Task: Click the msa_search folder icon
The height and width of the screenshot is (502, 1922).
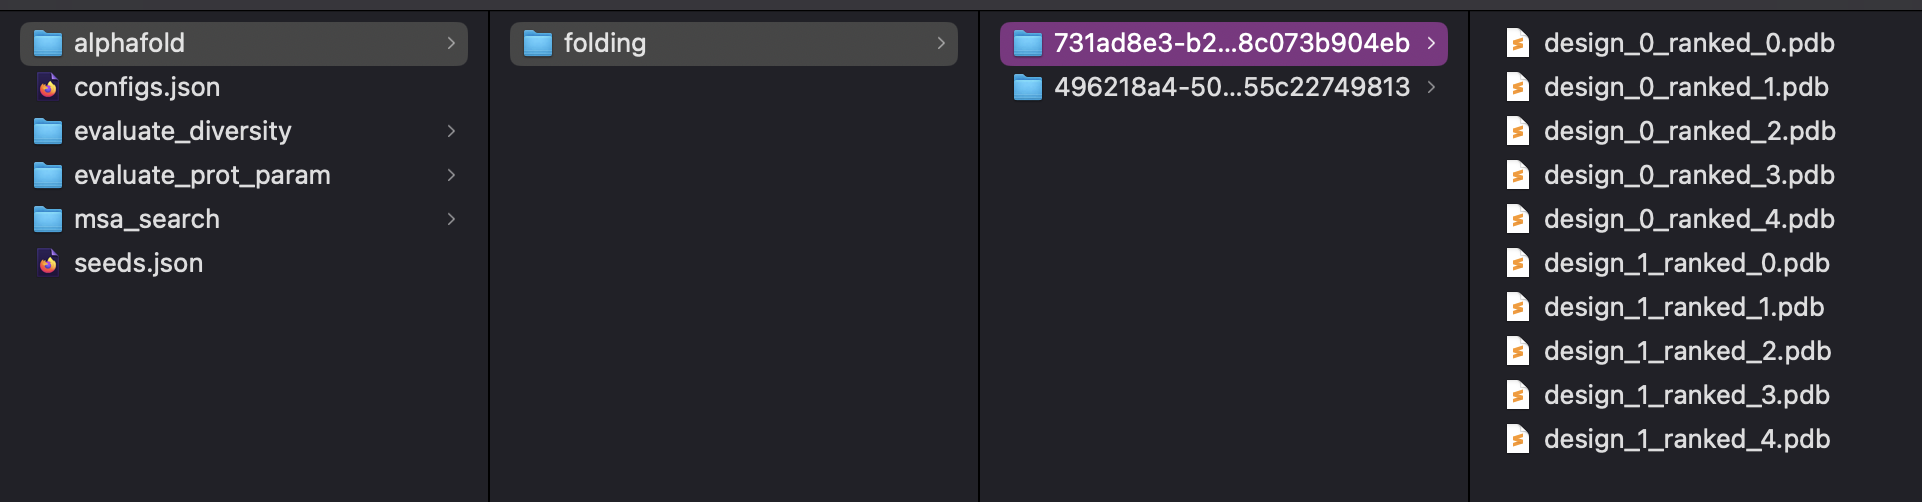Action: coord(48,219)
